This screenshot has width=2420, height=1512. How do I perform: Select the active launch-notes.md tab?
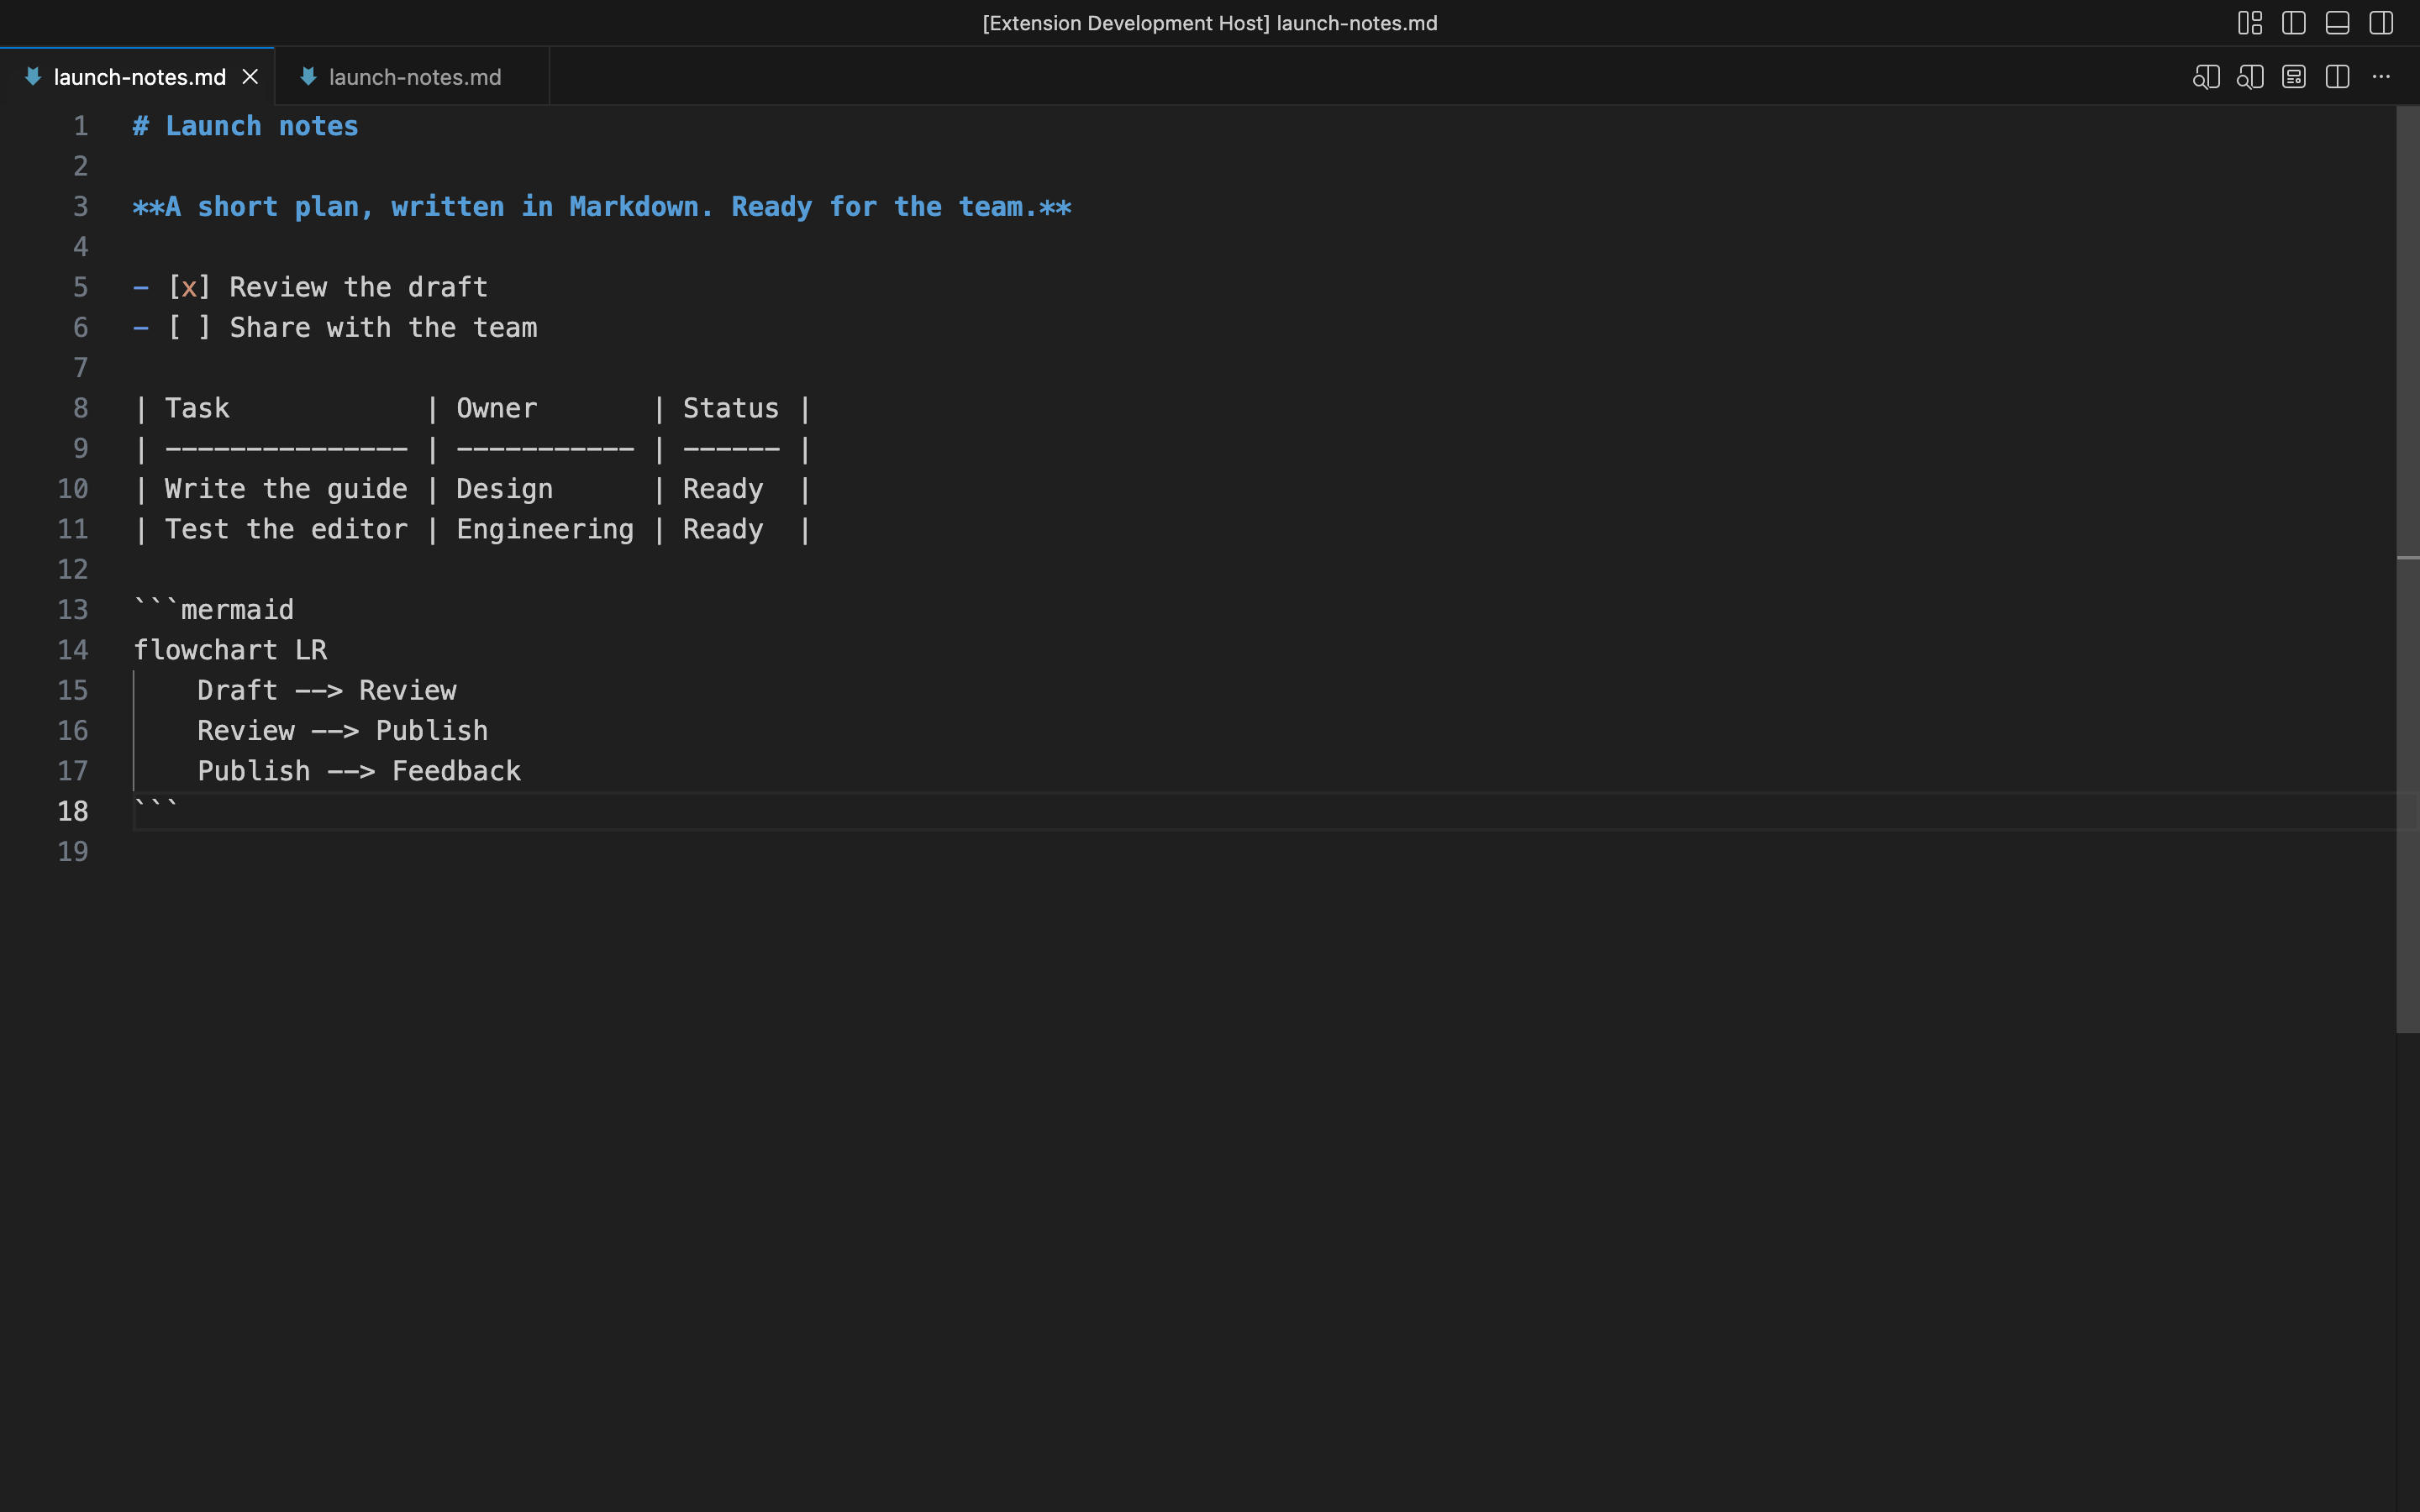[138, 77]
